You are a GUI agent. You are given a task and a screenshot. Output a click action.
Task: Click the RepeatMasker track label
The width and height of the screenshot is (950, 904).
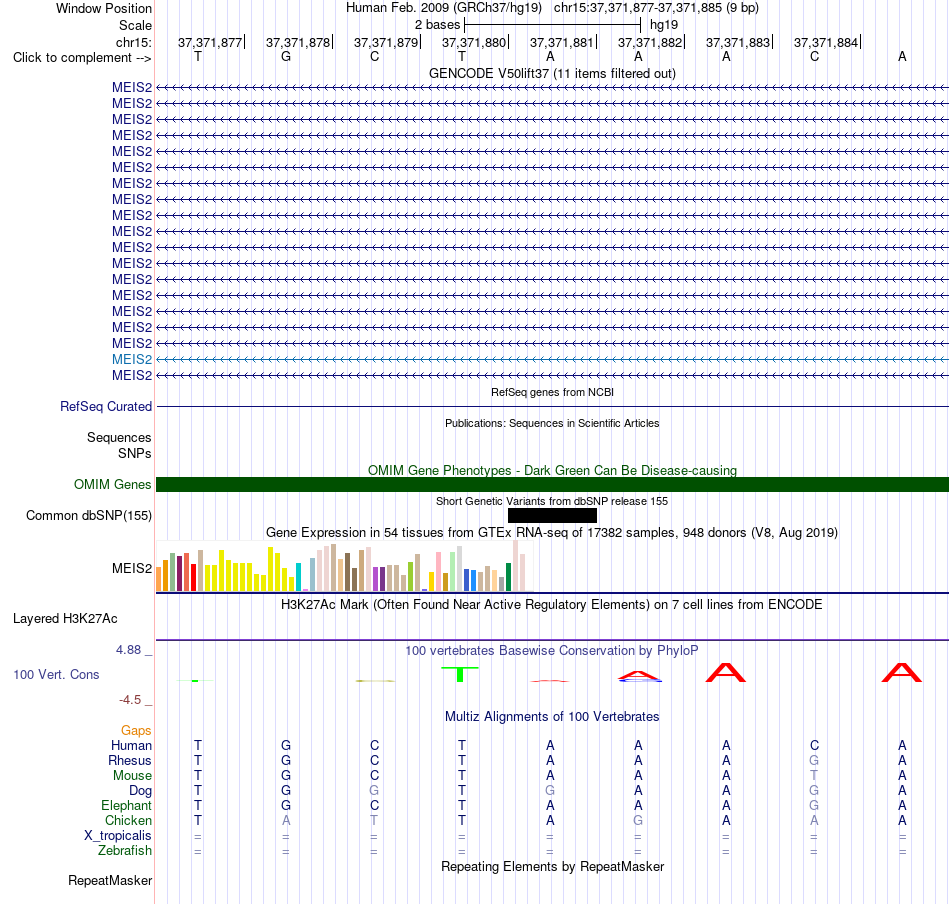tap(110, 880)
